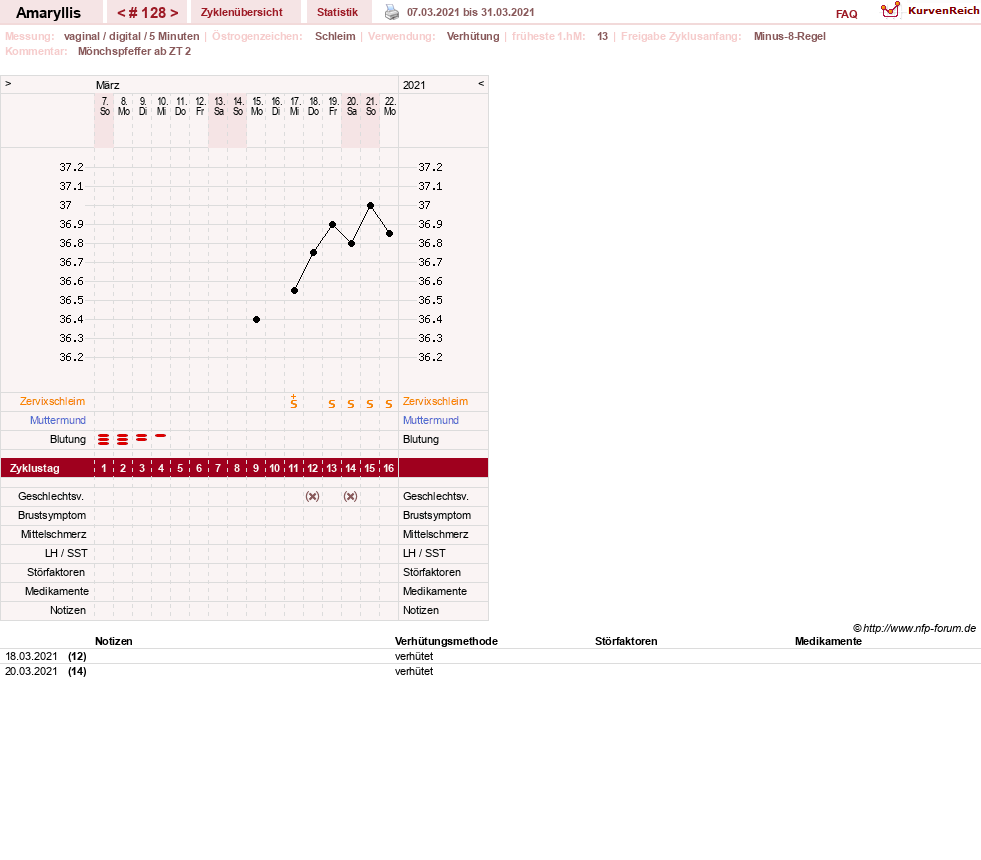Click the note row dated 18.03.2021
The image size is (981, 860).
tap(490, 656)
